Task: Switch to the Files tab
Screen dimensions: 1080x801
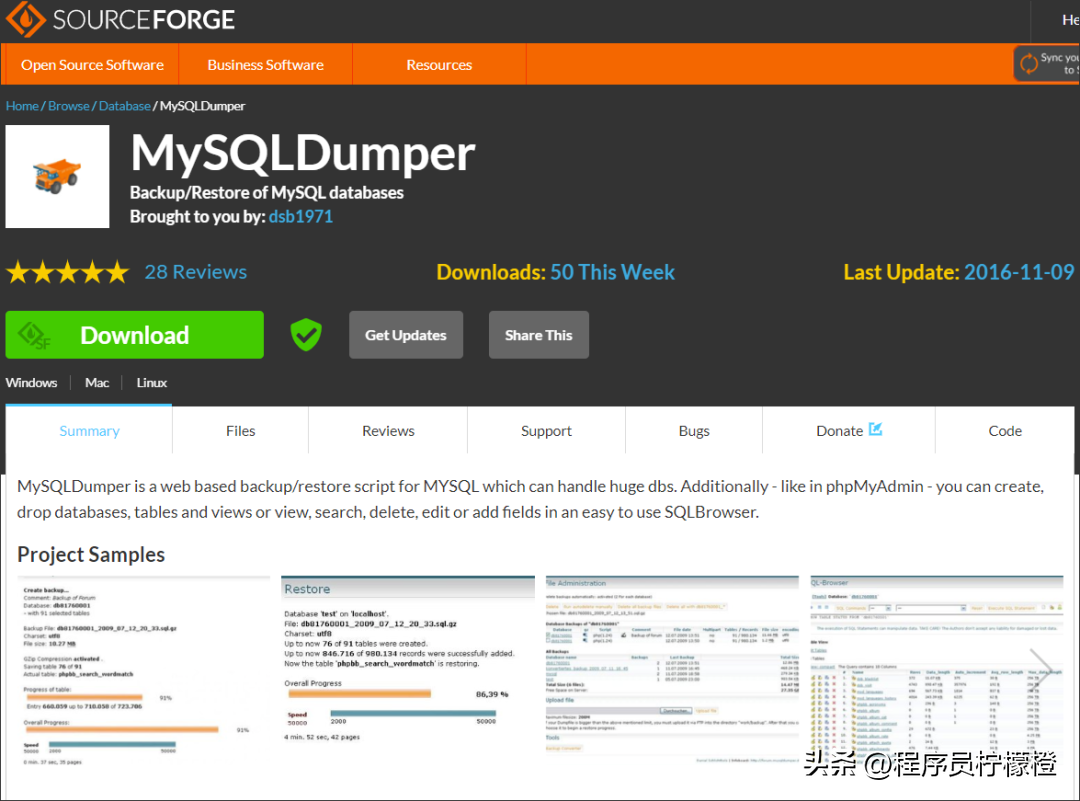Action: tap(240, 431)
